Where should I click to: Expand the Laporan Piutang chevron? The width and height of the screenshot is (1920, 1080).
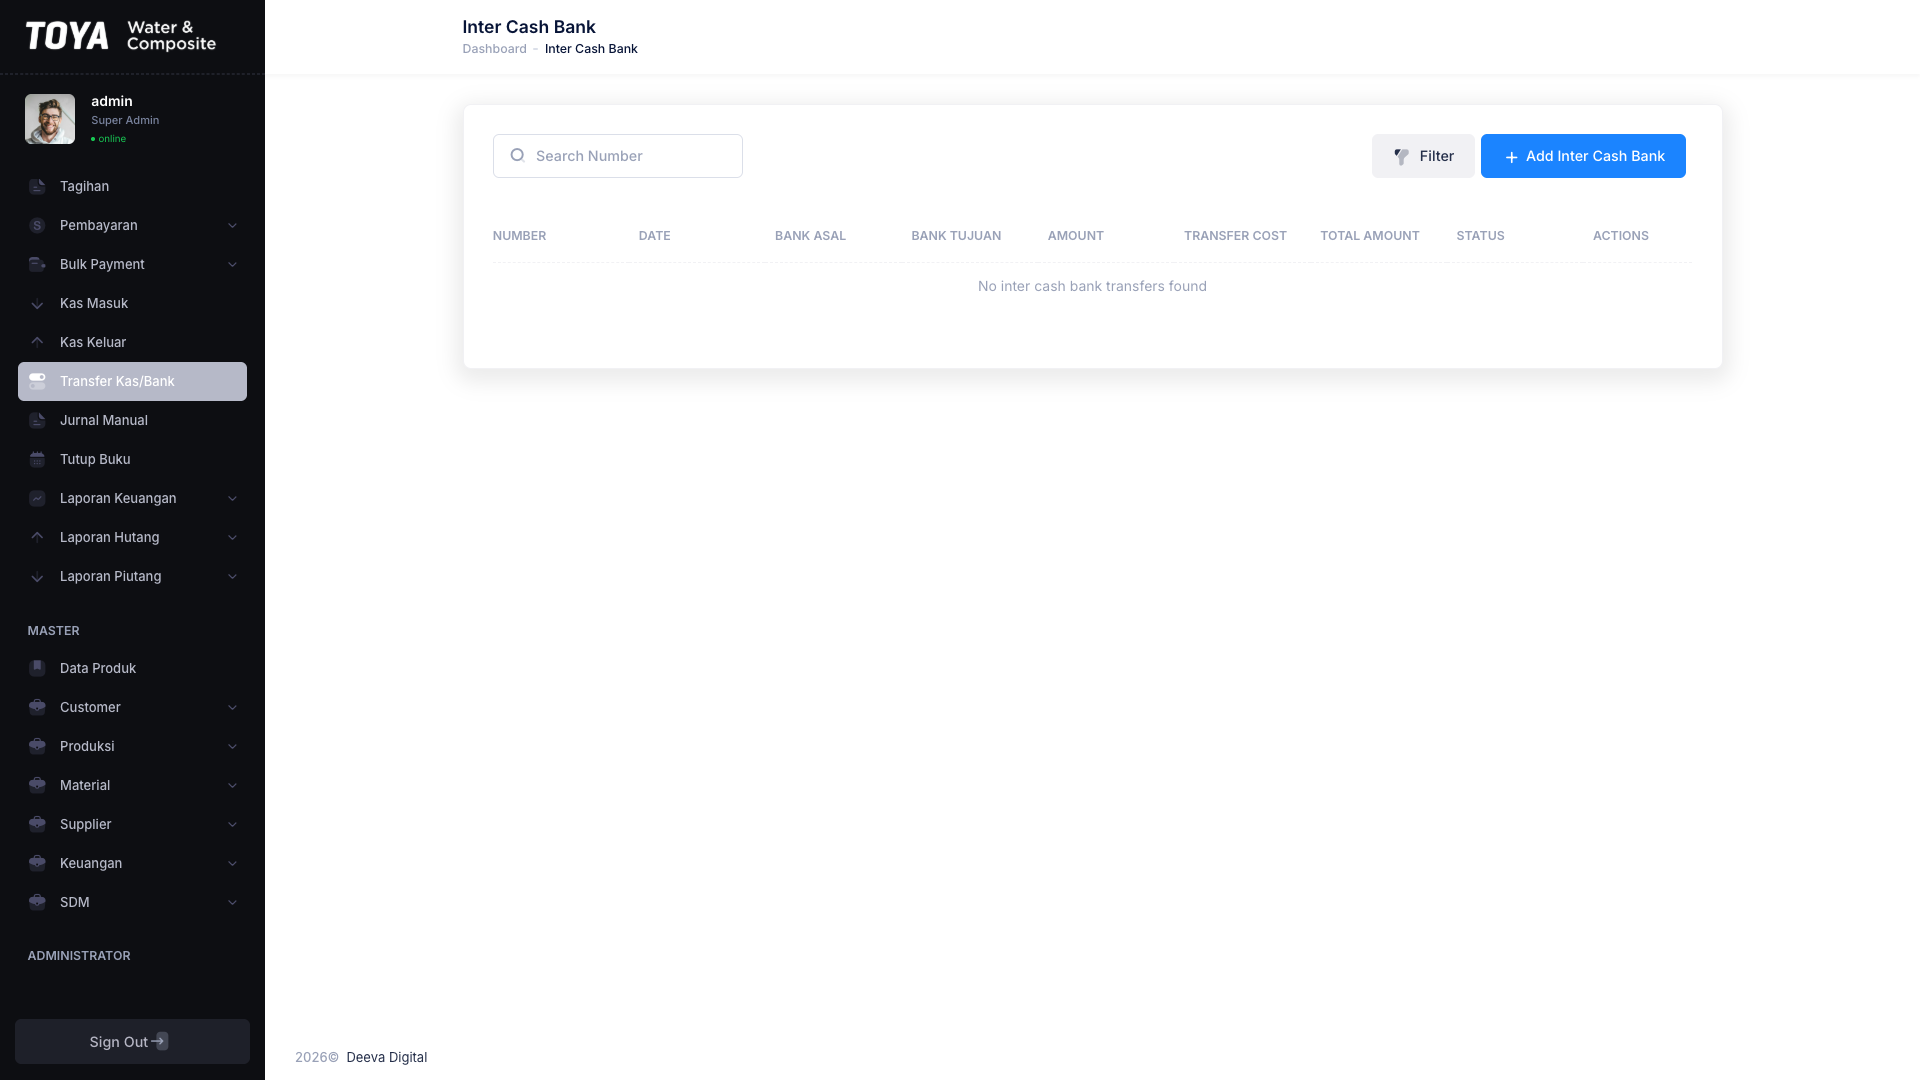232,577
